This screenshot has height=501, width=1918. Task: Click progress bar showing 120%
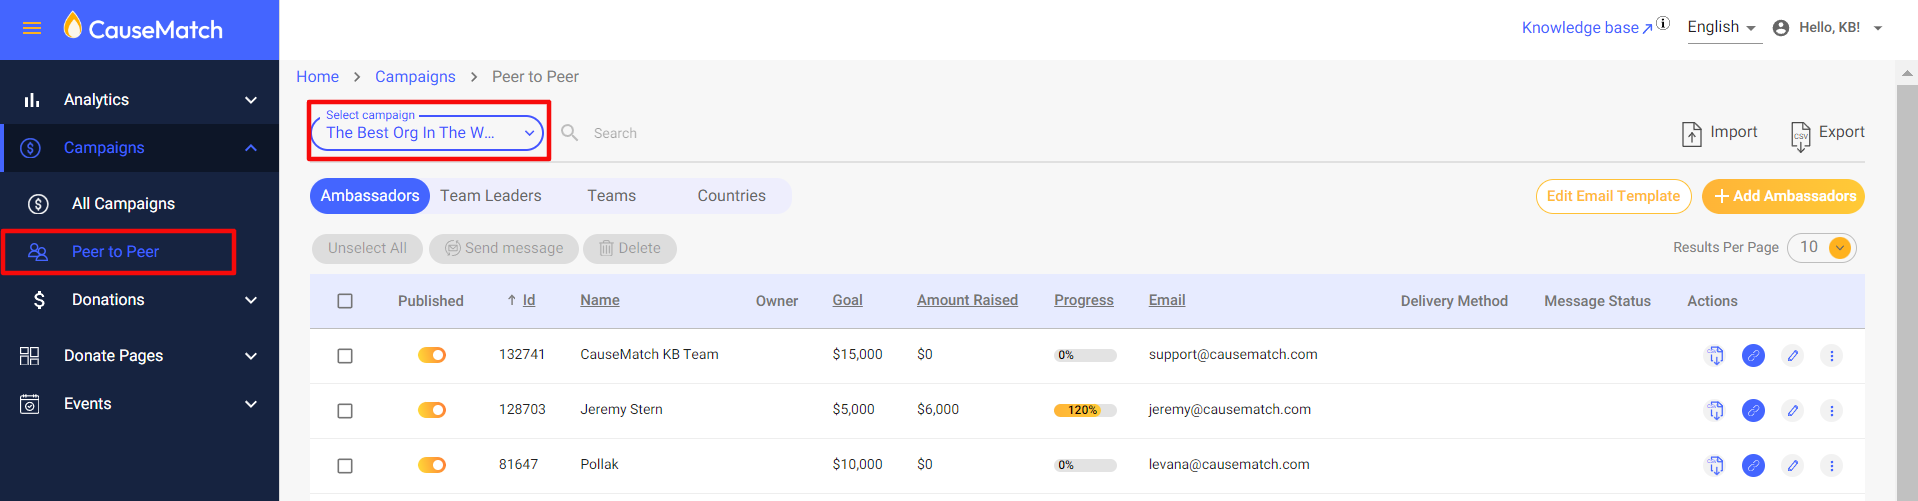pos(1085,410)
